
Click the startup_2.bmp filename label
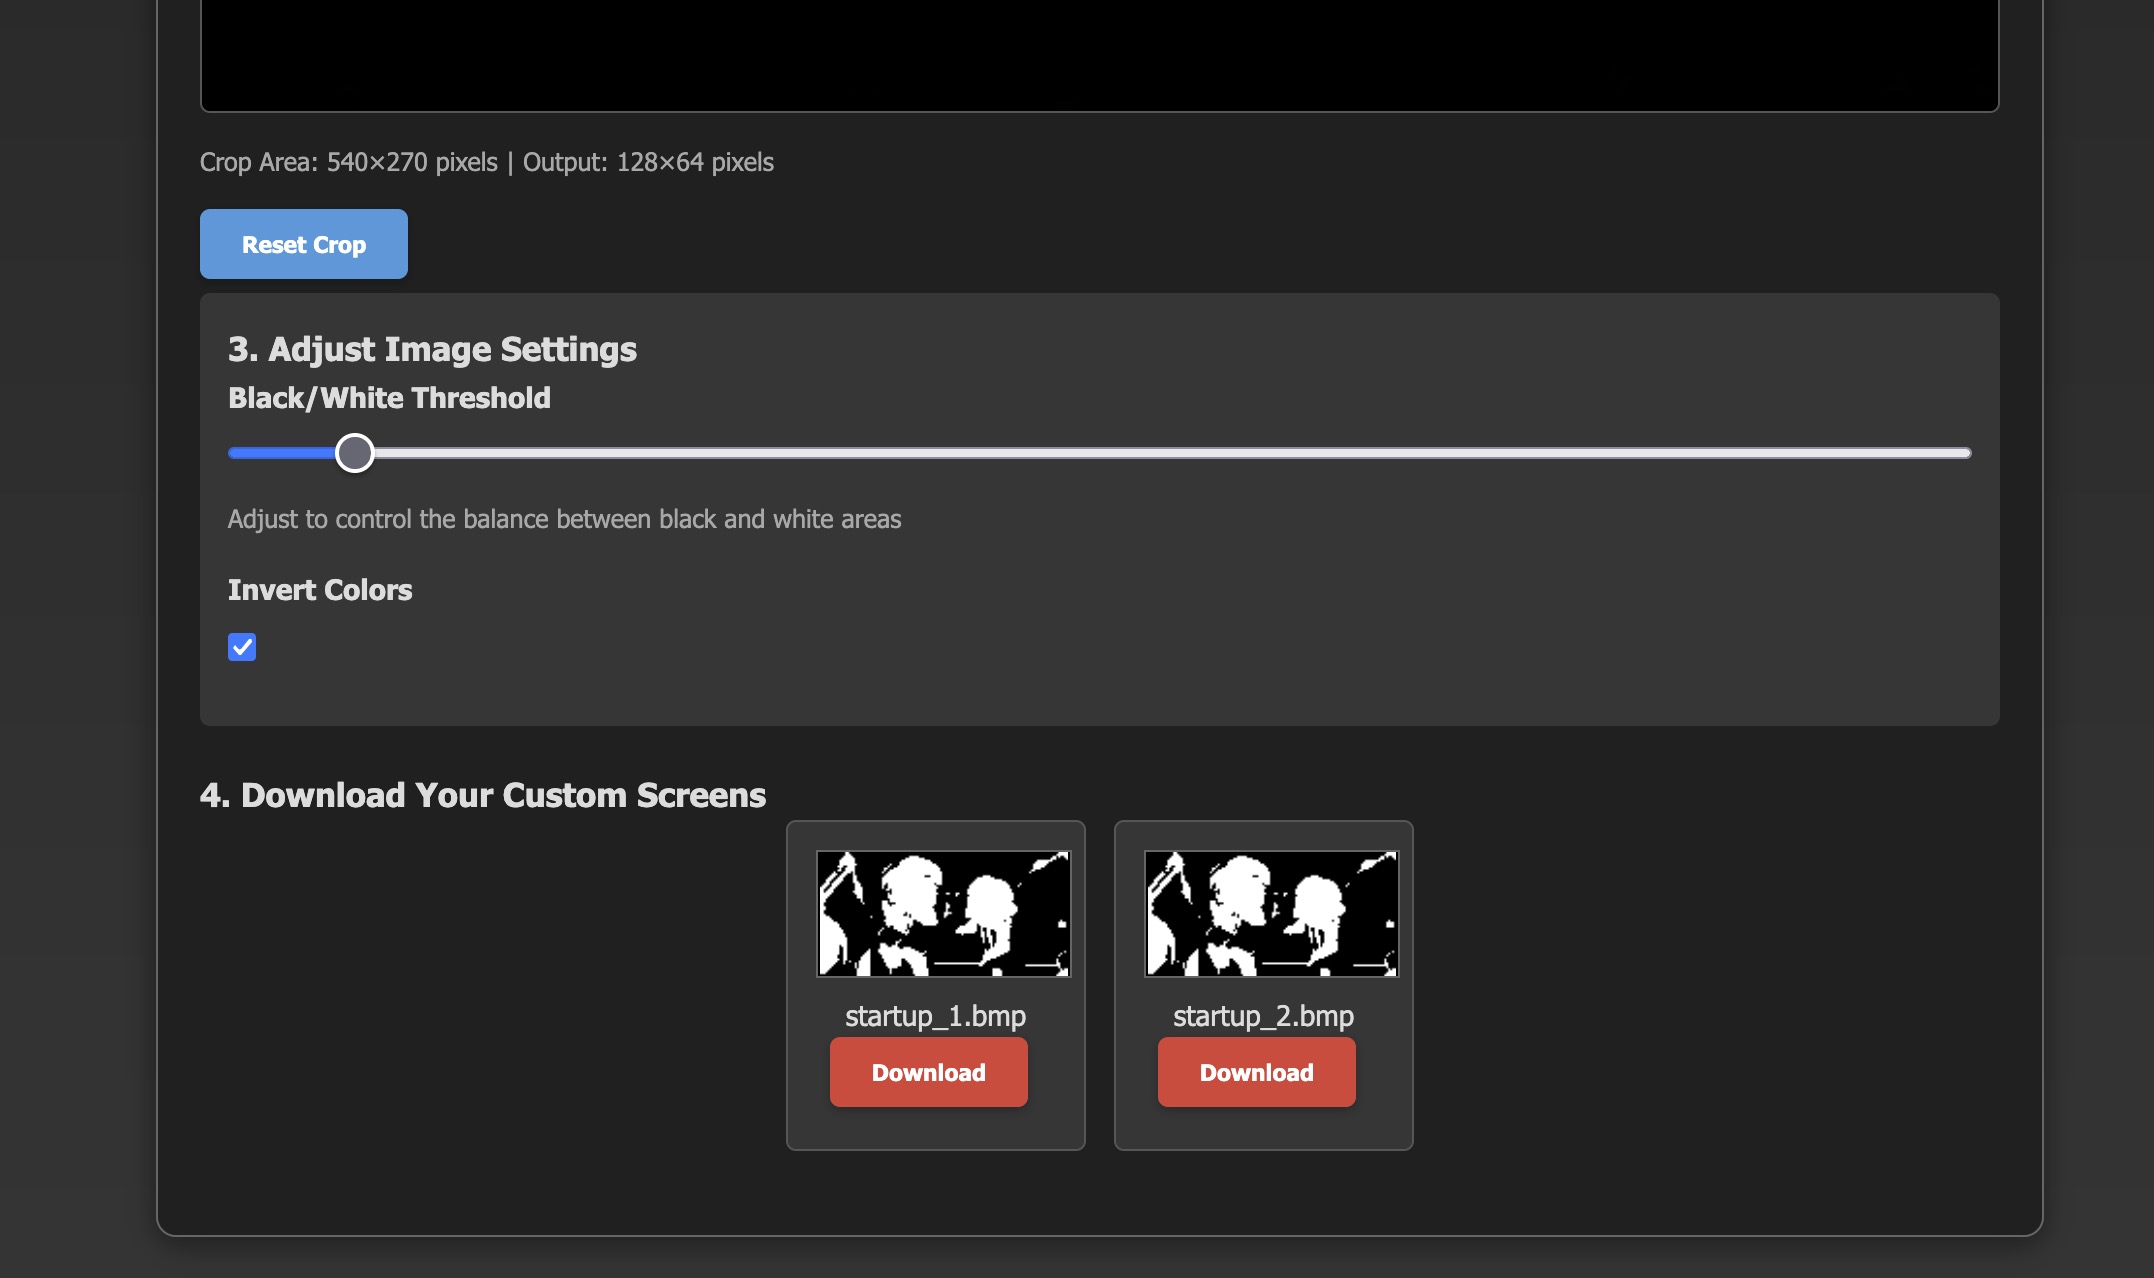(1263, 1016)
